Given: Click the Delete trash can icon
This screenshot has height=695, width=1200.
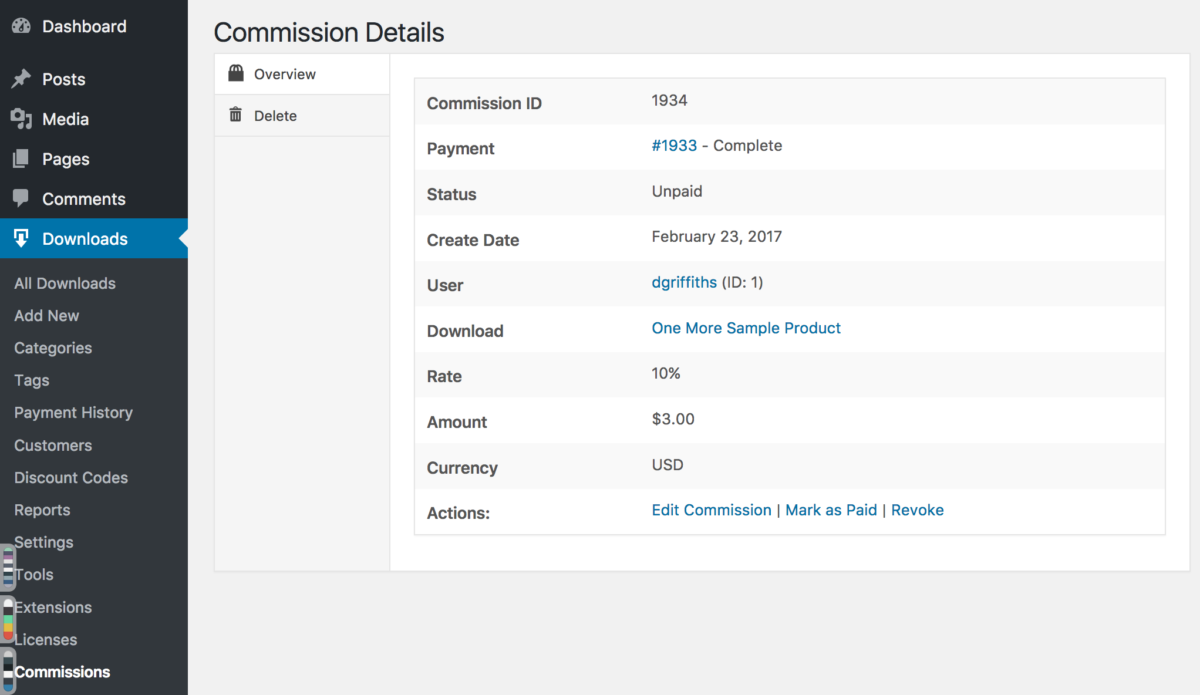Looking at the screenshot, I should point(236,115).
